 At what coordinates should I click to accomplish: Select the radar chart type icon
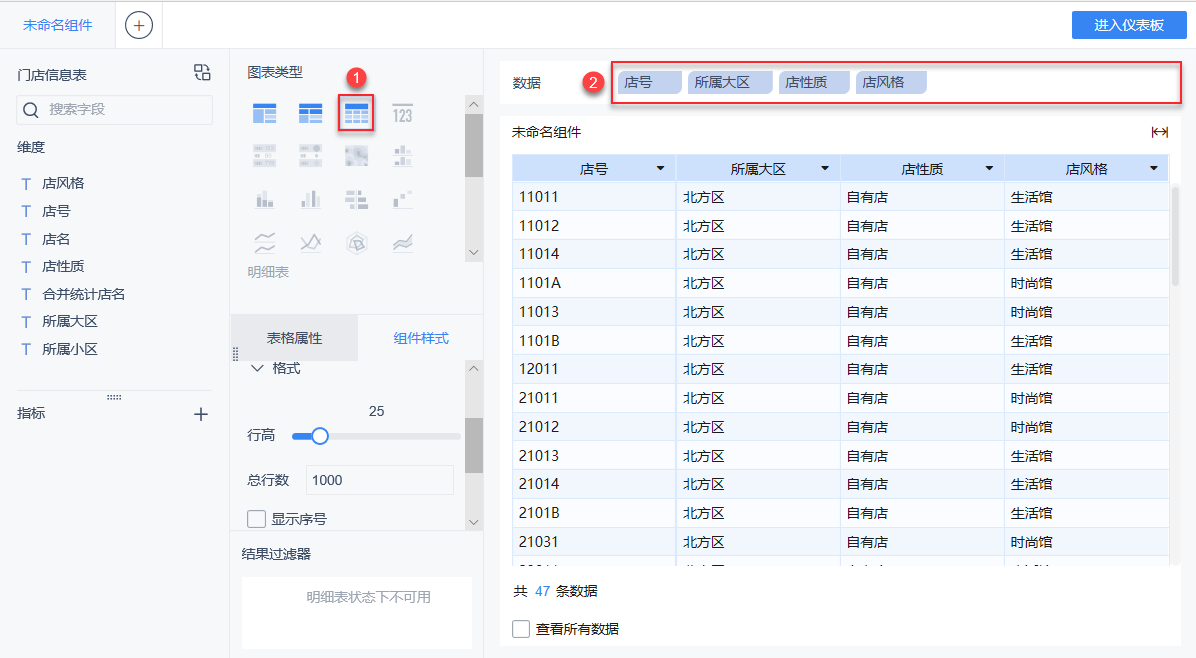coord(356,242)
